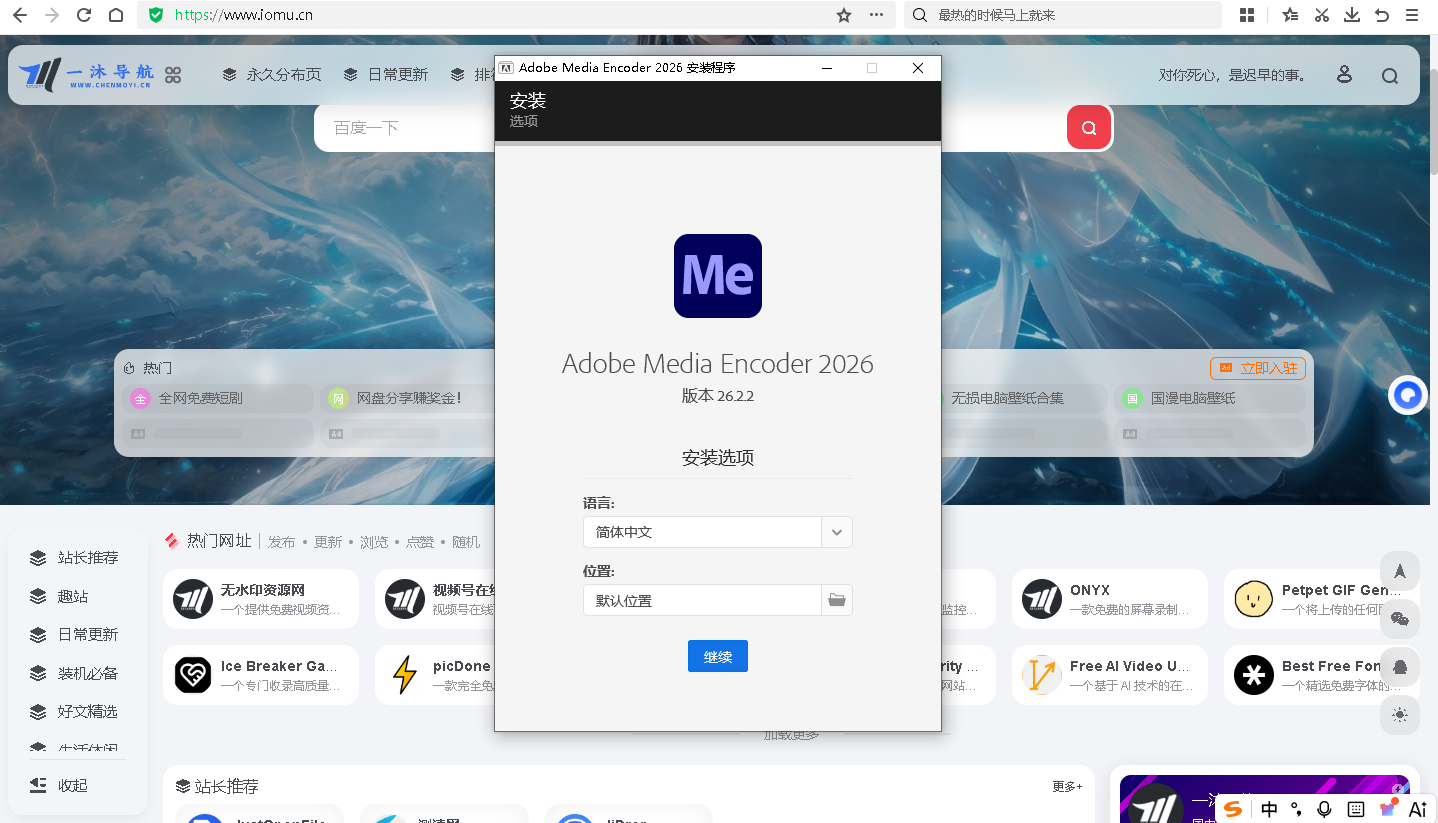The height and width of the screenshot is (823, 1438).
Task: Click the scissors screenshot icon
Action: 1322,15
